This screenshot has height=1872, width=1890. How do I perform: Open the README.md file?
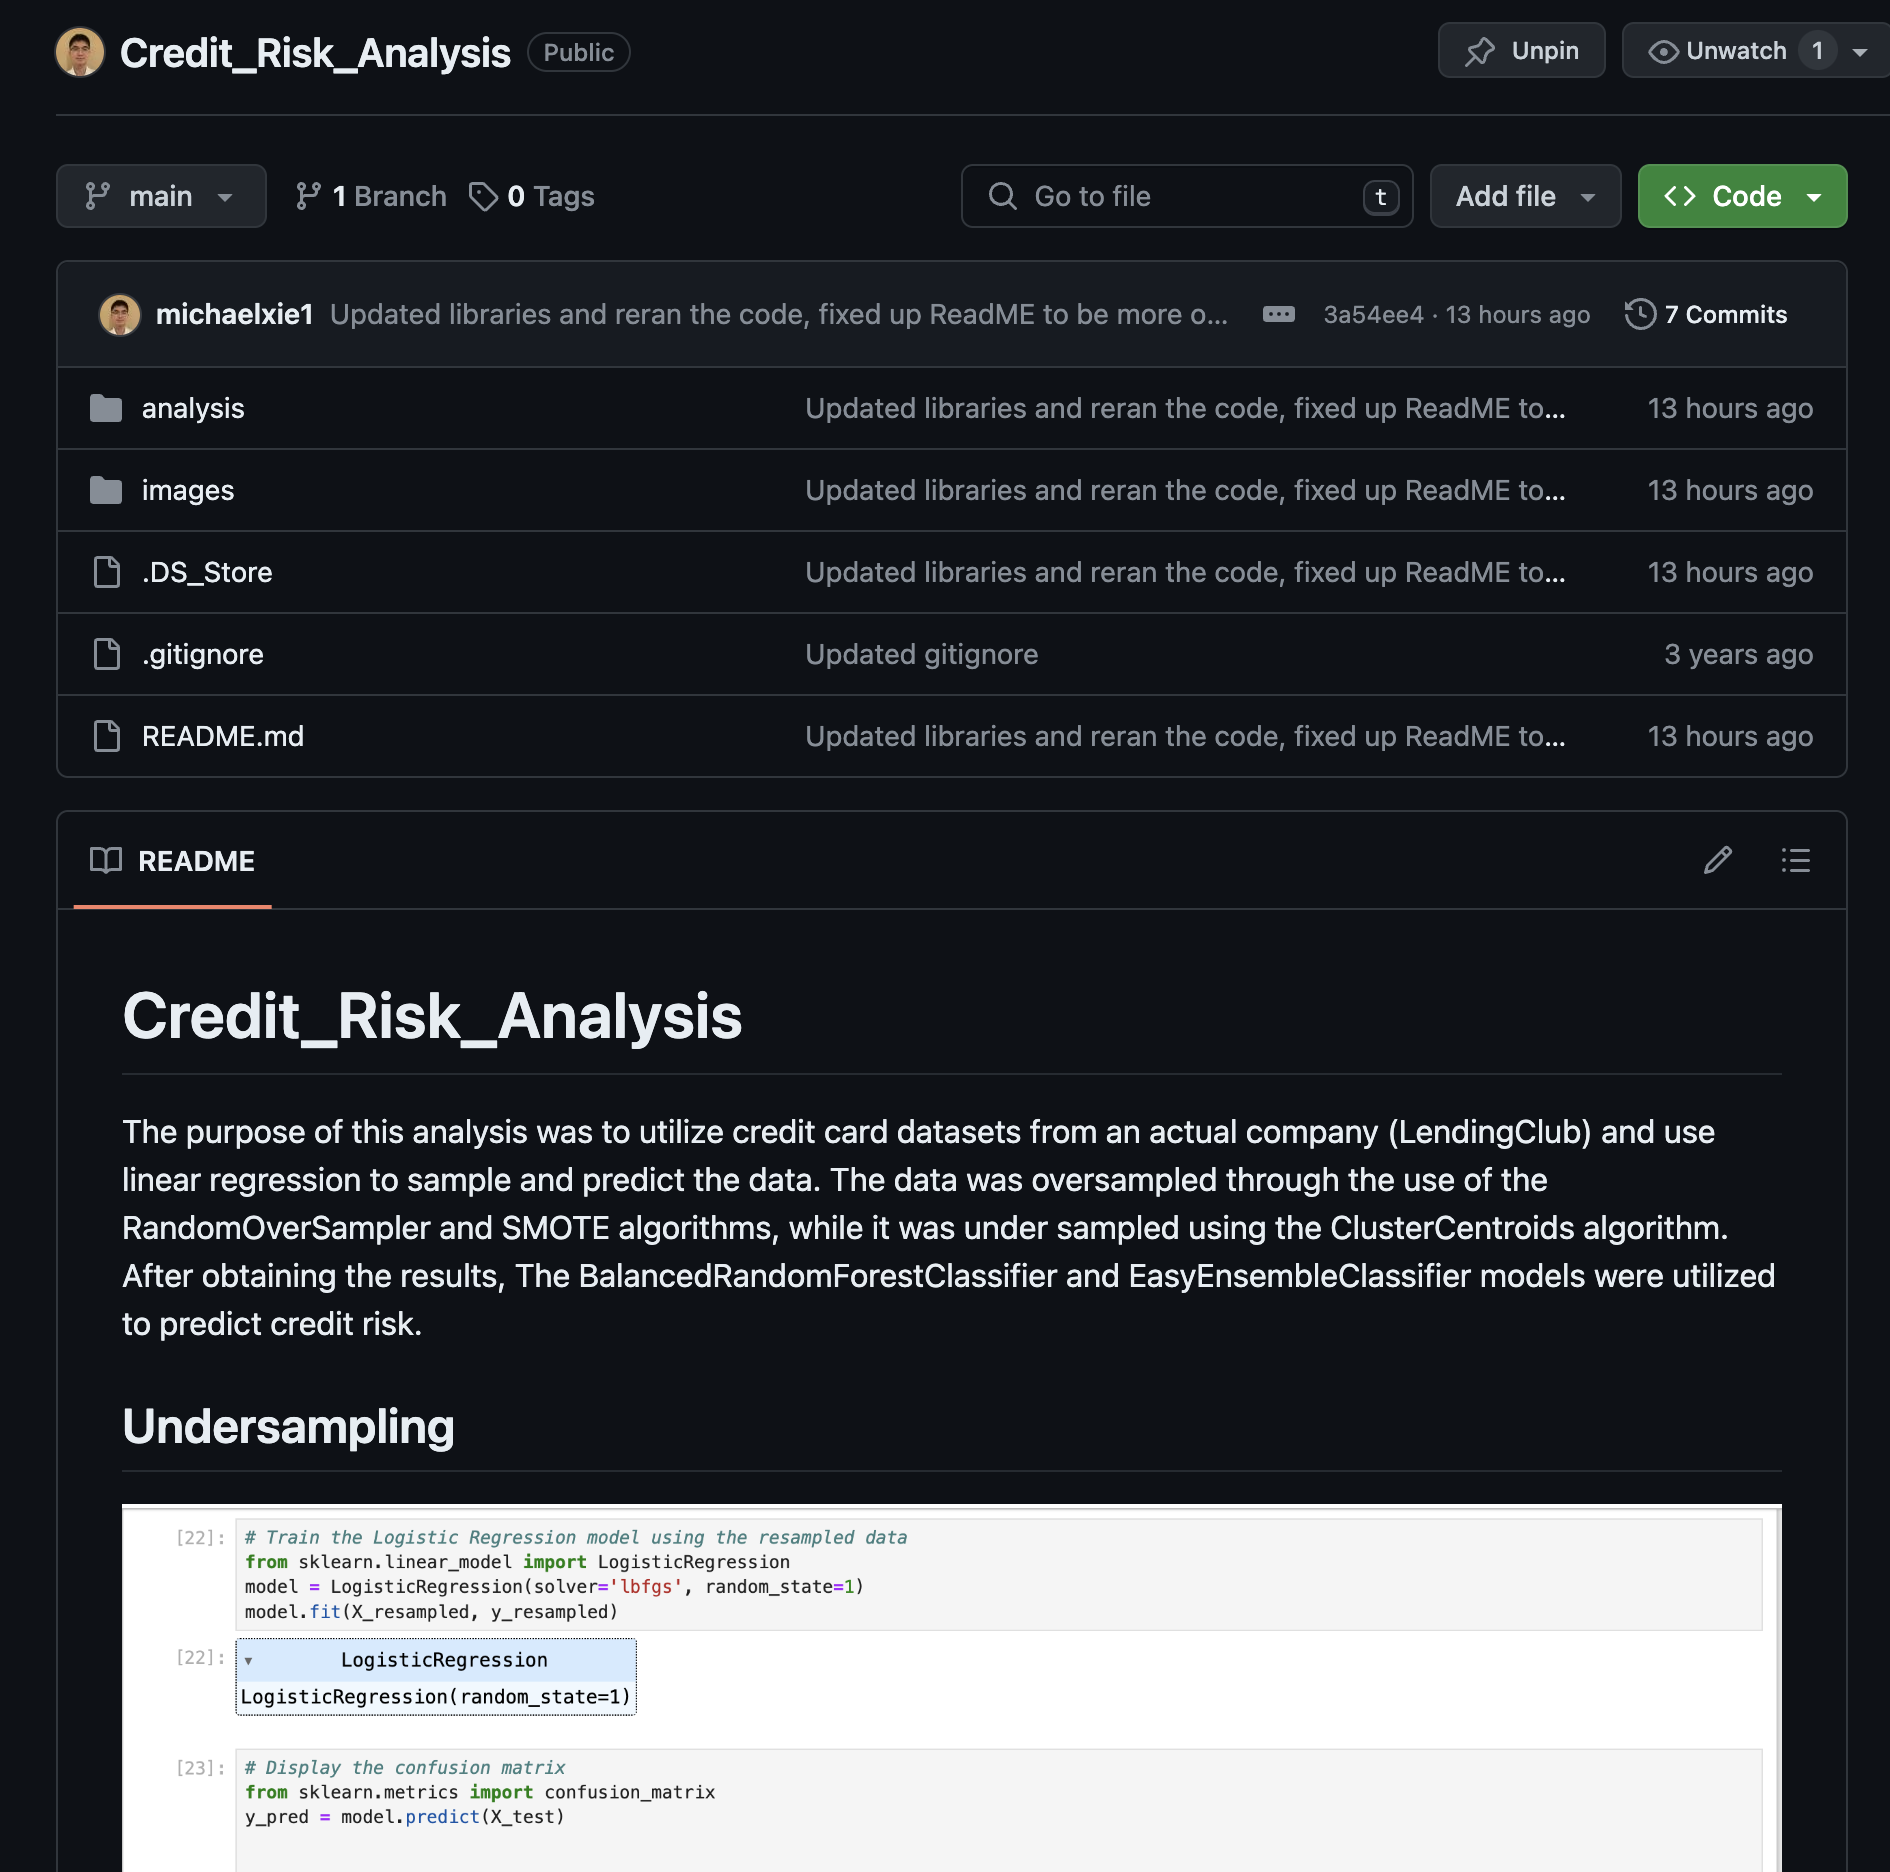click(223, 736)
